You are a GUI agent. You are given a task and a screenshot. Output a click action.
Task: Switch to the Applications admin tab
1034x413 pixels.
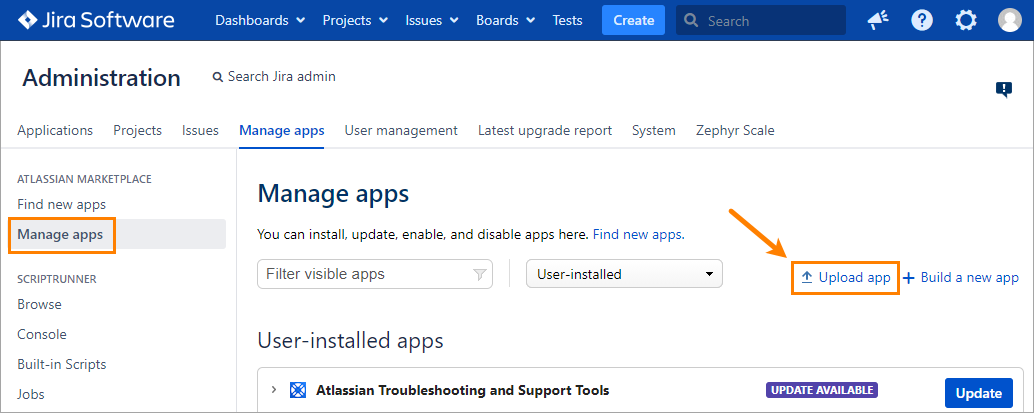55,131
